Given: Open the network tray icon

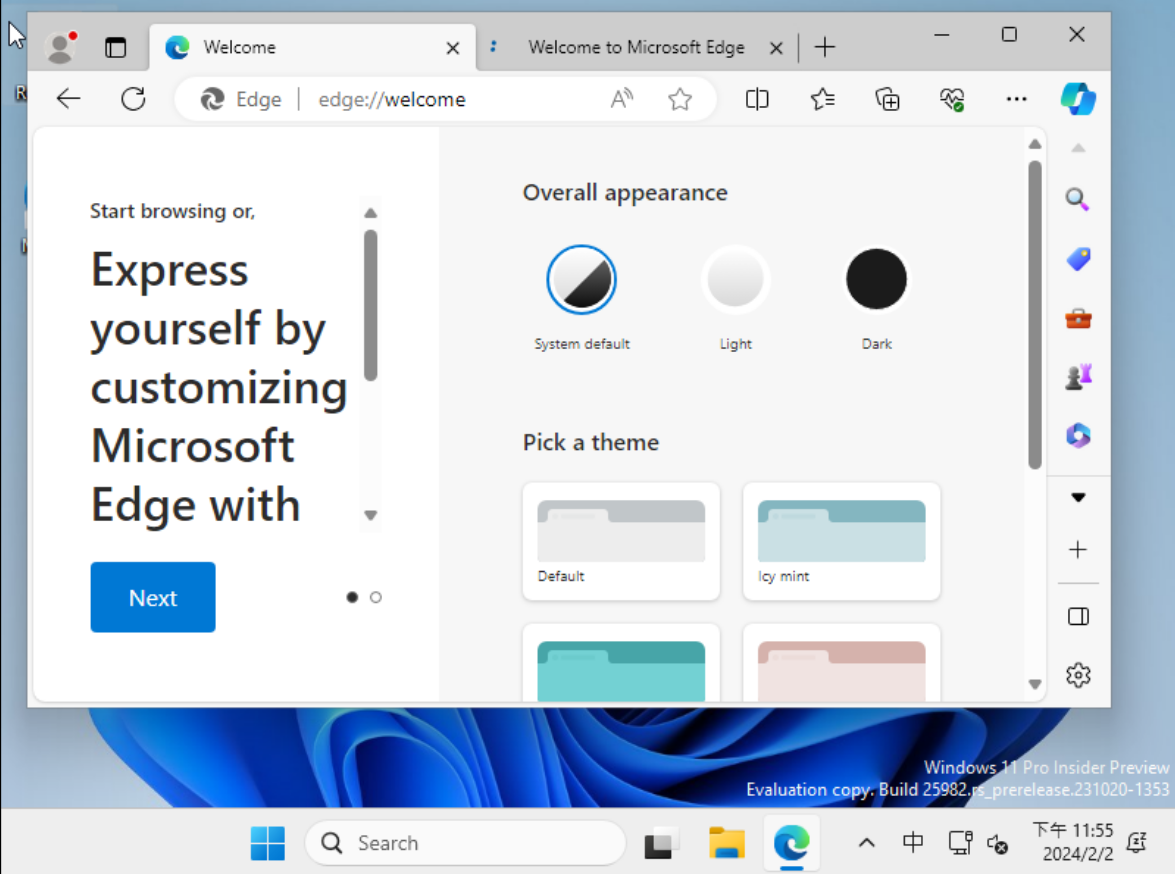Looking at the screenshot, I should pos(960,843).
